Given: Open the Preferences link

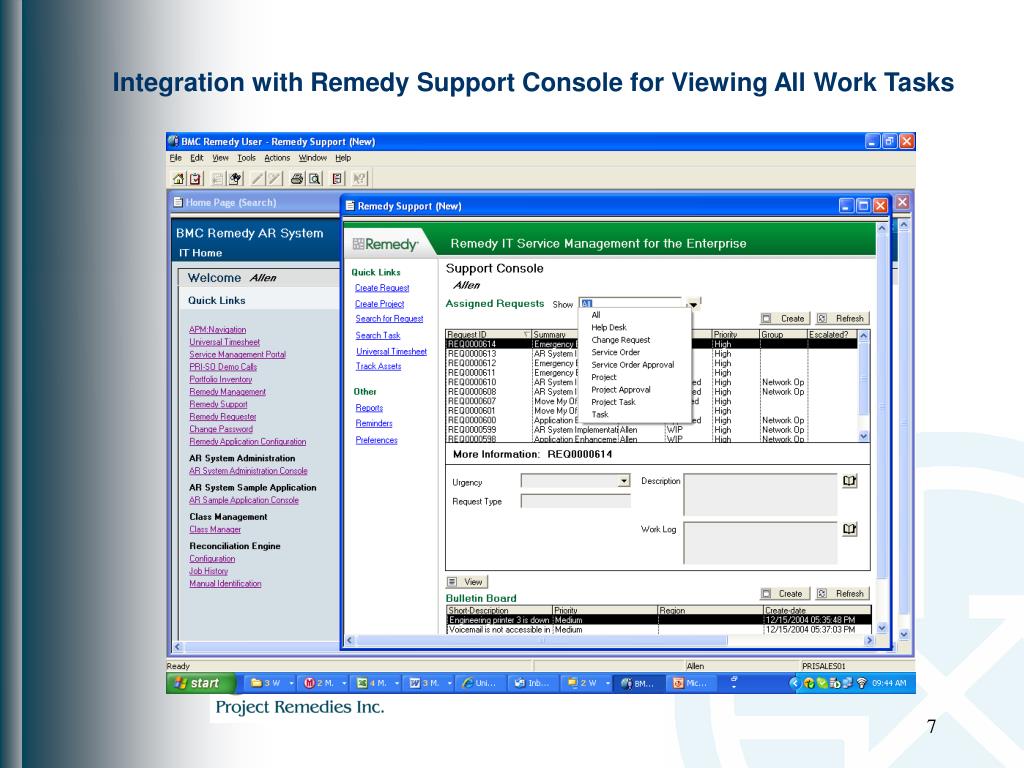Looking at the screenshot, I should [x=376, y=440].
